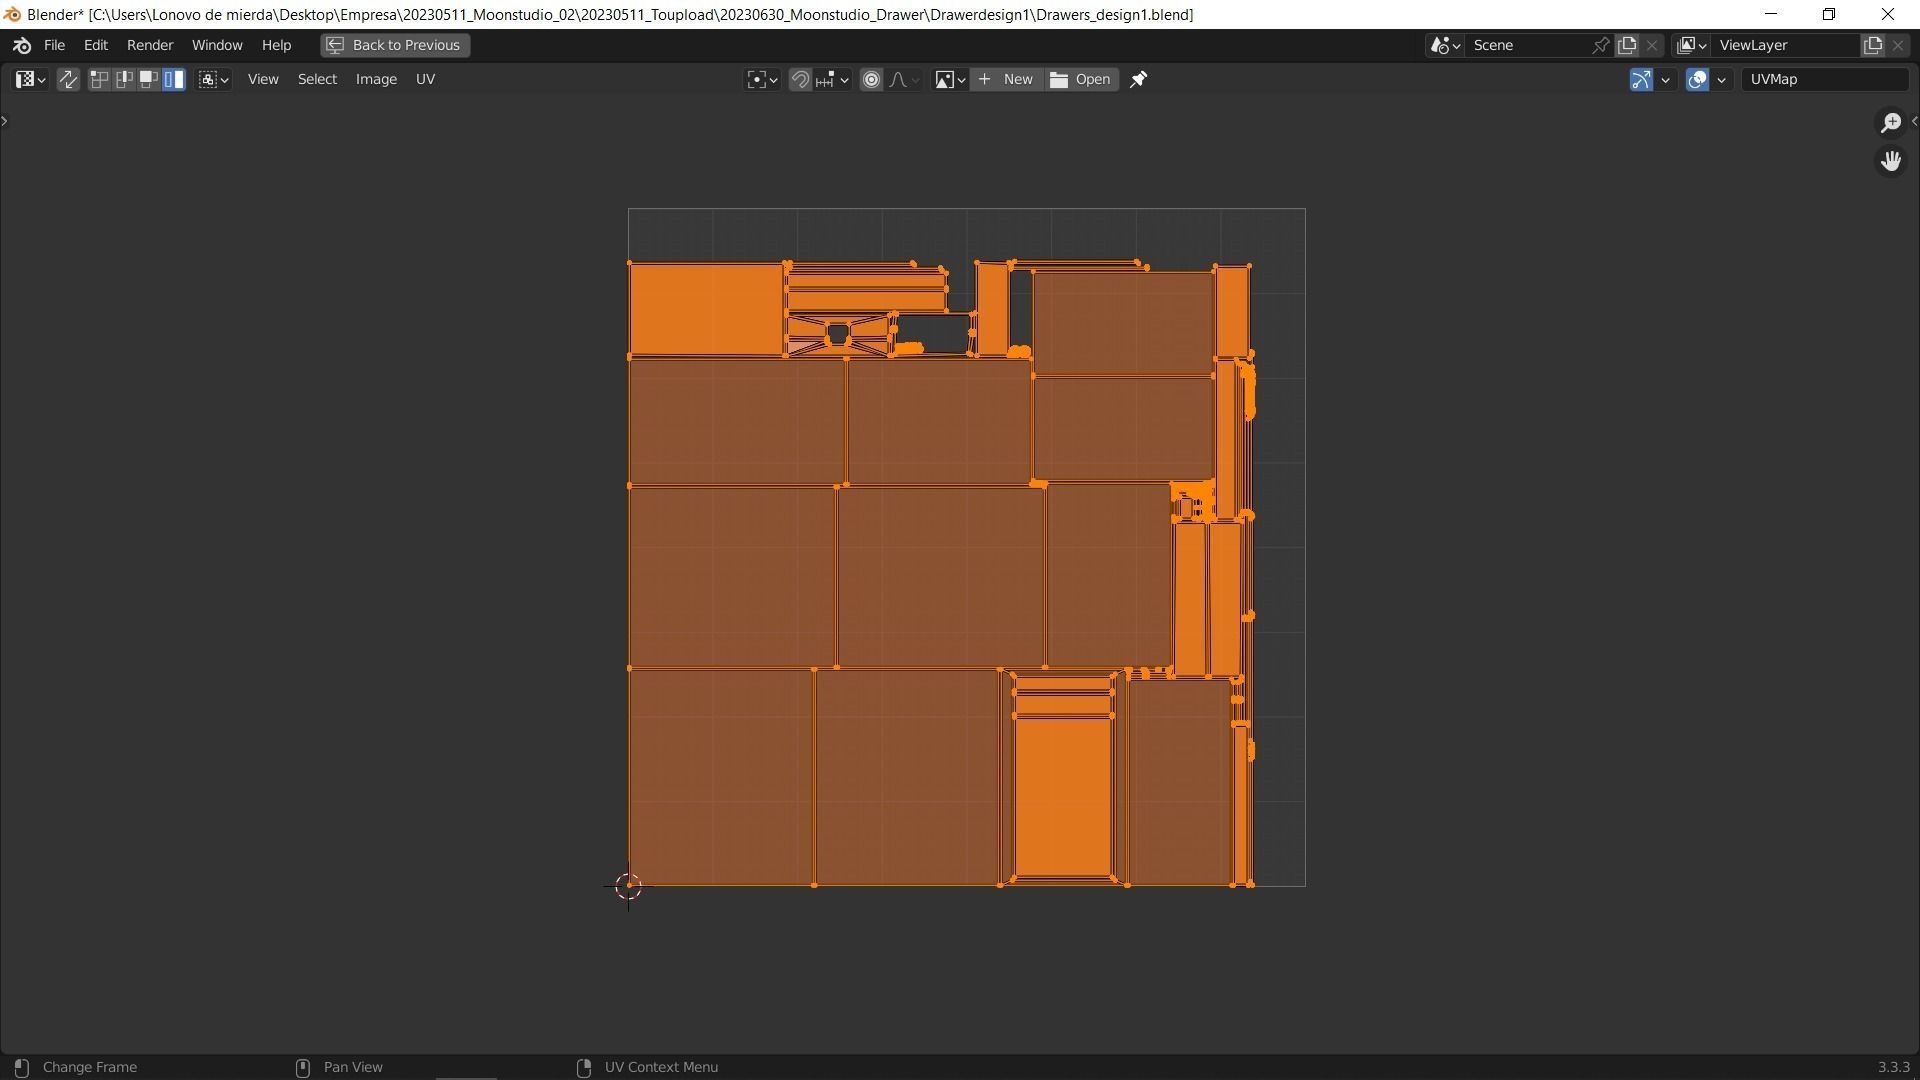
Task: Toggle show gizmo button in header
Action: click(x=1641, y=79)
